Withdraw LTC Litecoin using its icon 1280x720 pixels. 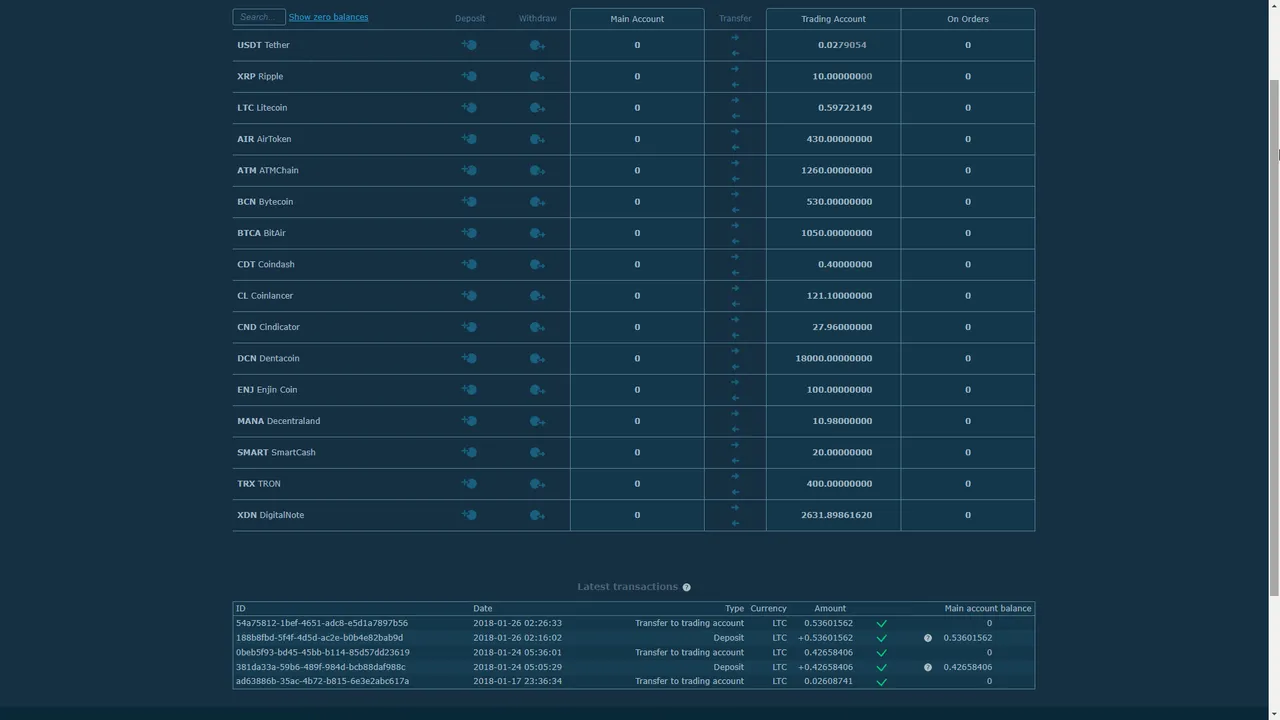[537, 108]
